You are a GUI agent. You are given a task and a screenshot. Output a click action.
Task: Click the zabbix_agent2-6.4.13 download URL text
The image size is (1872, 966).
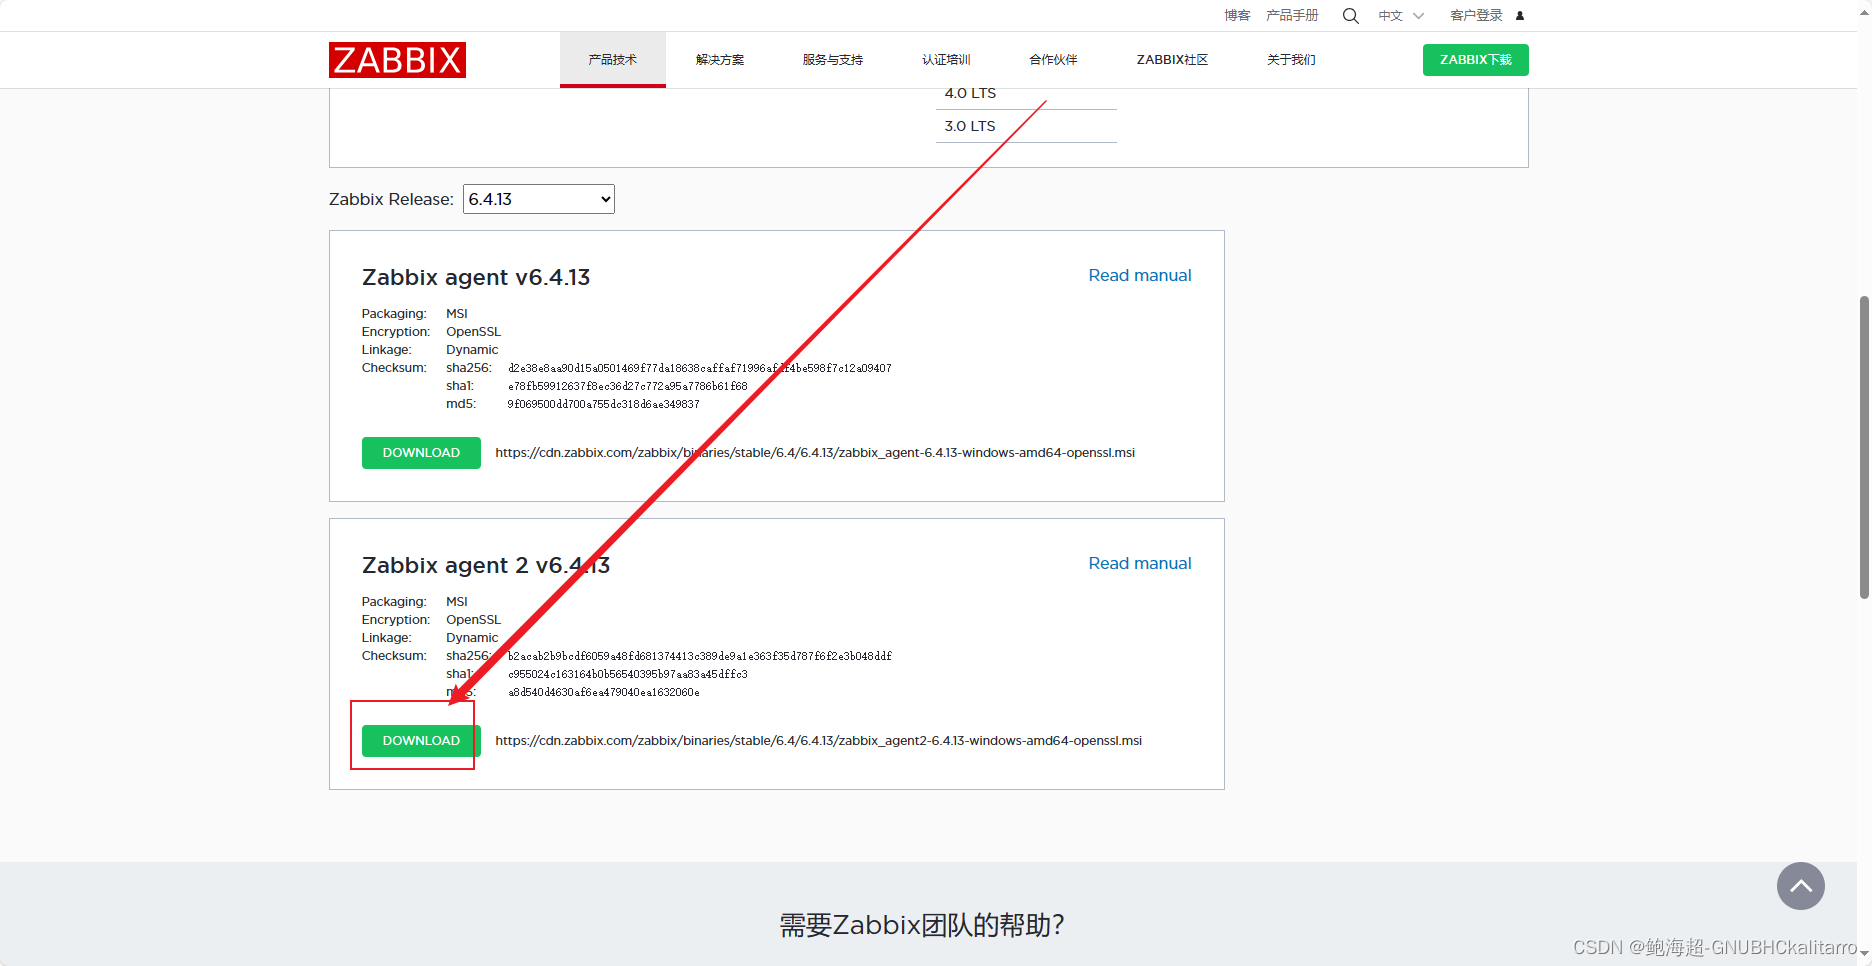(x=818, y=741)
